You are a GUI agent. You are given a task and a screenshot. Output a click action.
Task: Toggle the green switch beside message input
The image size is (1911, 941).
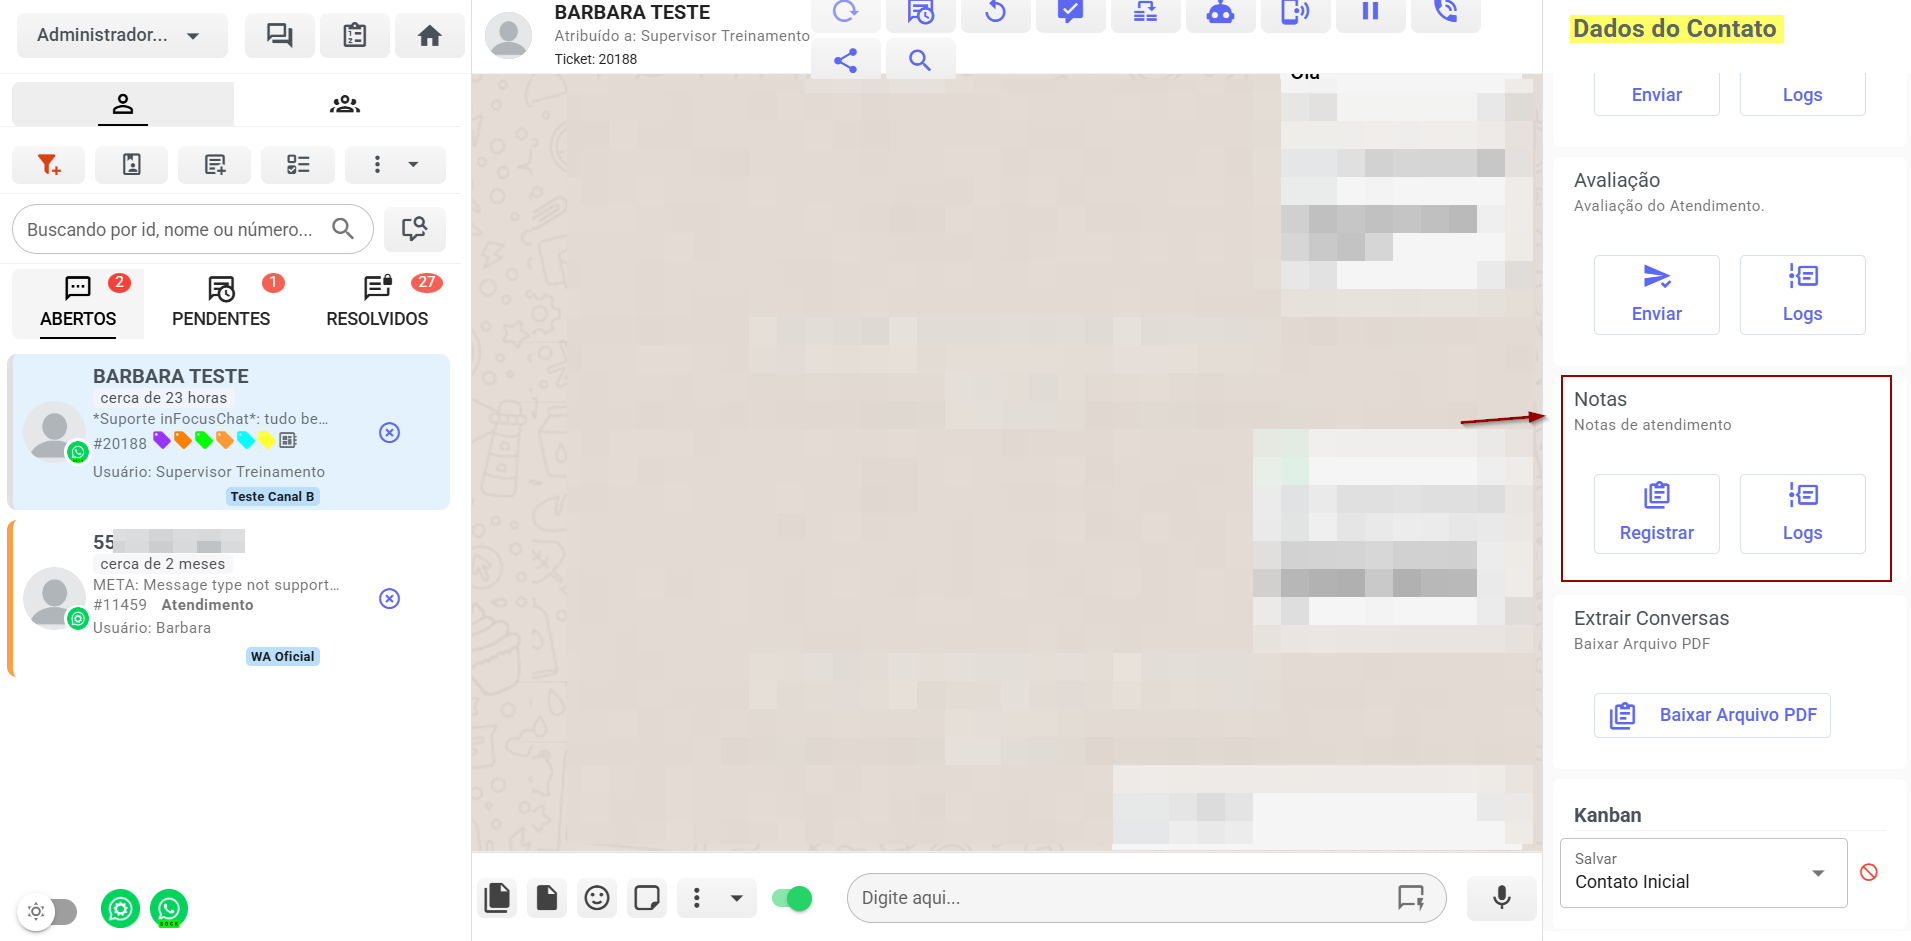[792, 898]
